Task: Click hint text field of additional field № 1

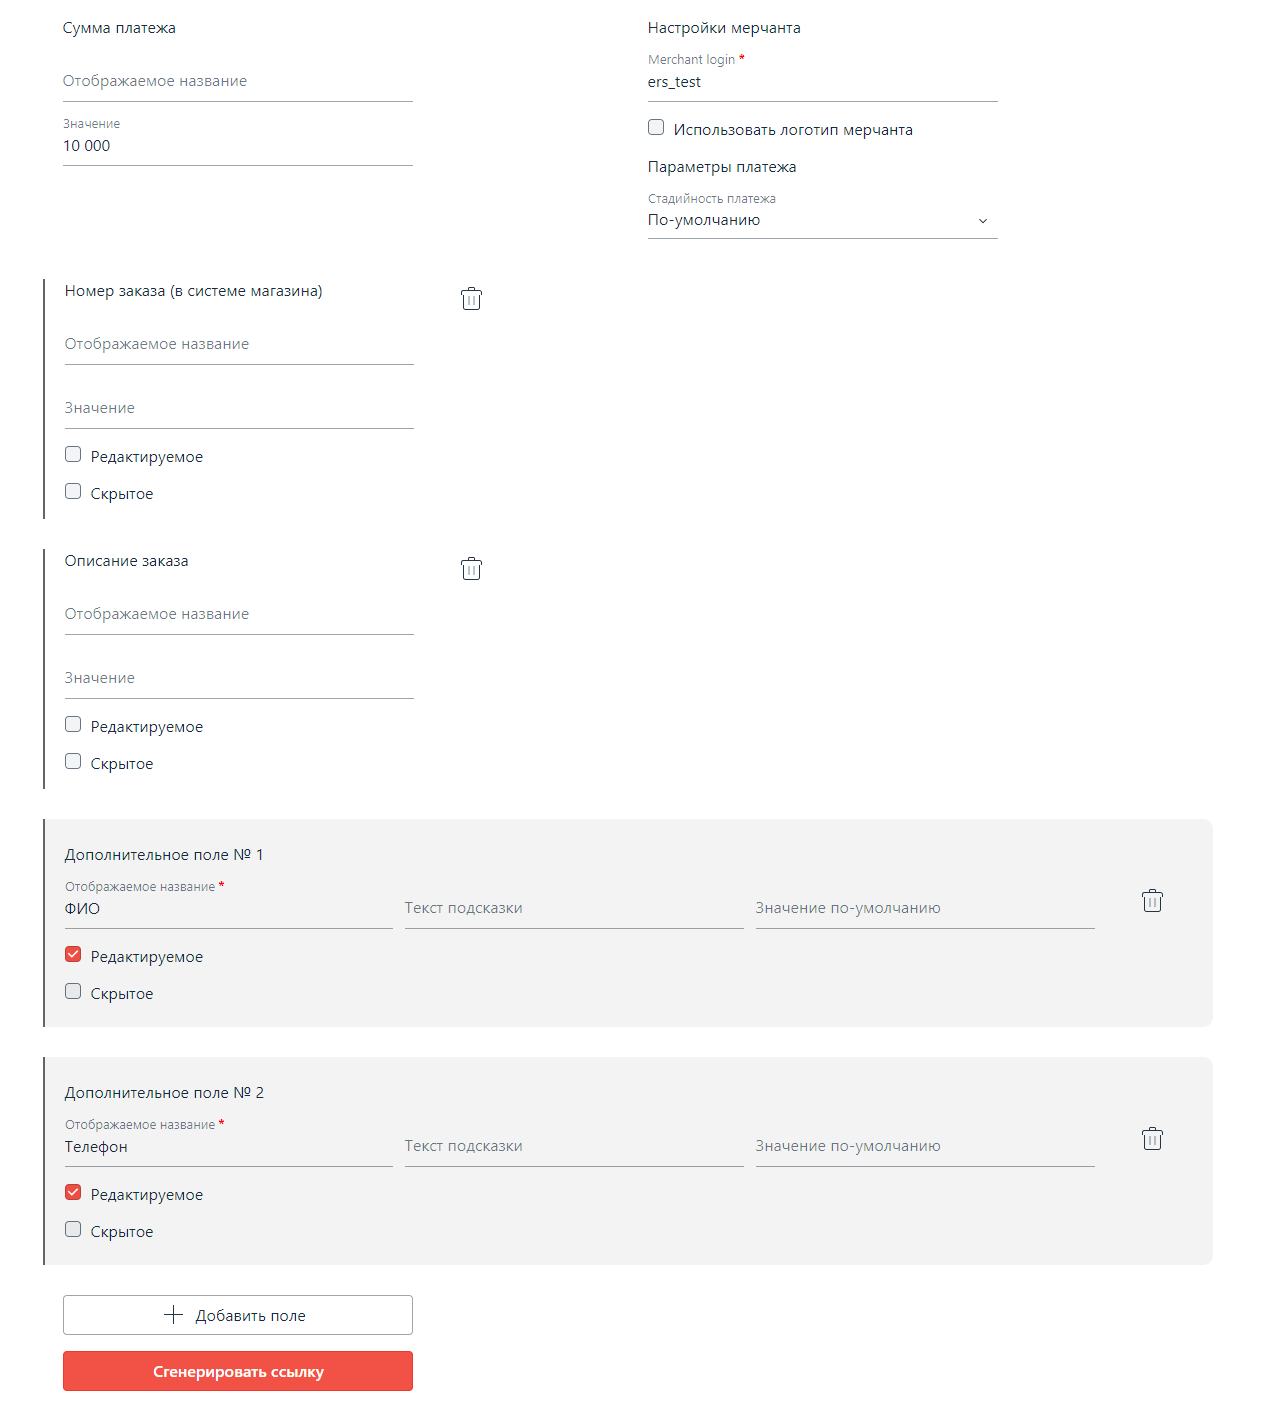Action: [573, 909]
